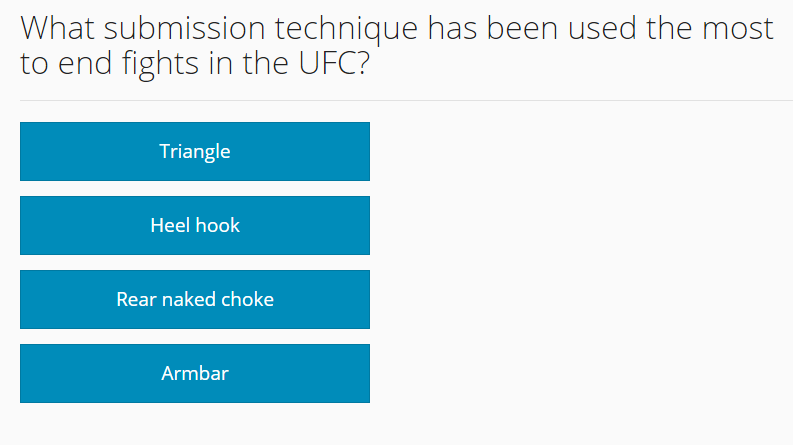Answer with Armbar
Viewport: 793px width, 445px height.
(195, 374)
